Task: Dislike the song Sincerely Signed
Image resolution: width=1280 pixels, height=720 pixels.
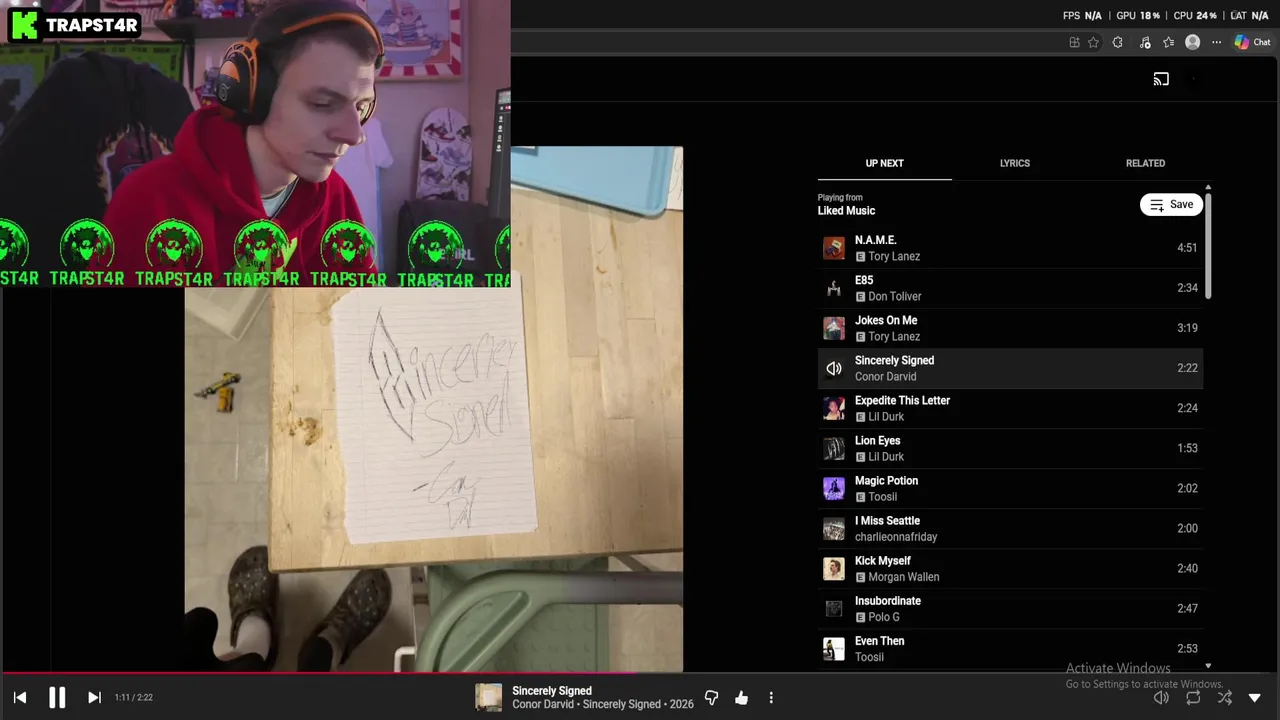Action: [711, 697]
